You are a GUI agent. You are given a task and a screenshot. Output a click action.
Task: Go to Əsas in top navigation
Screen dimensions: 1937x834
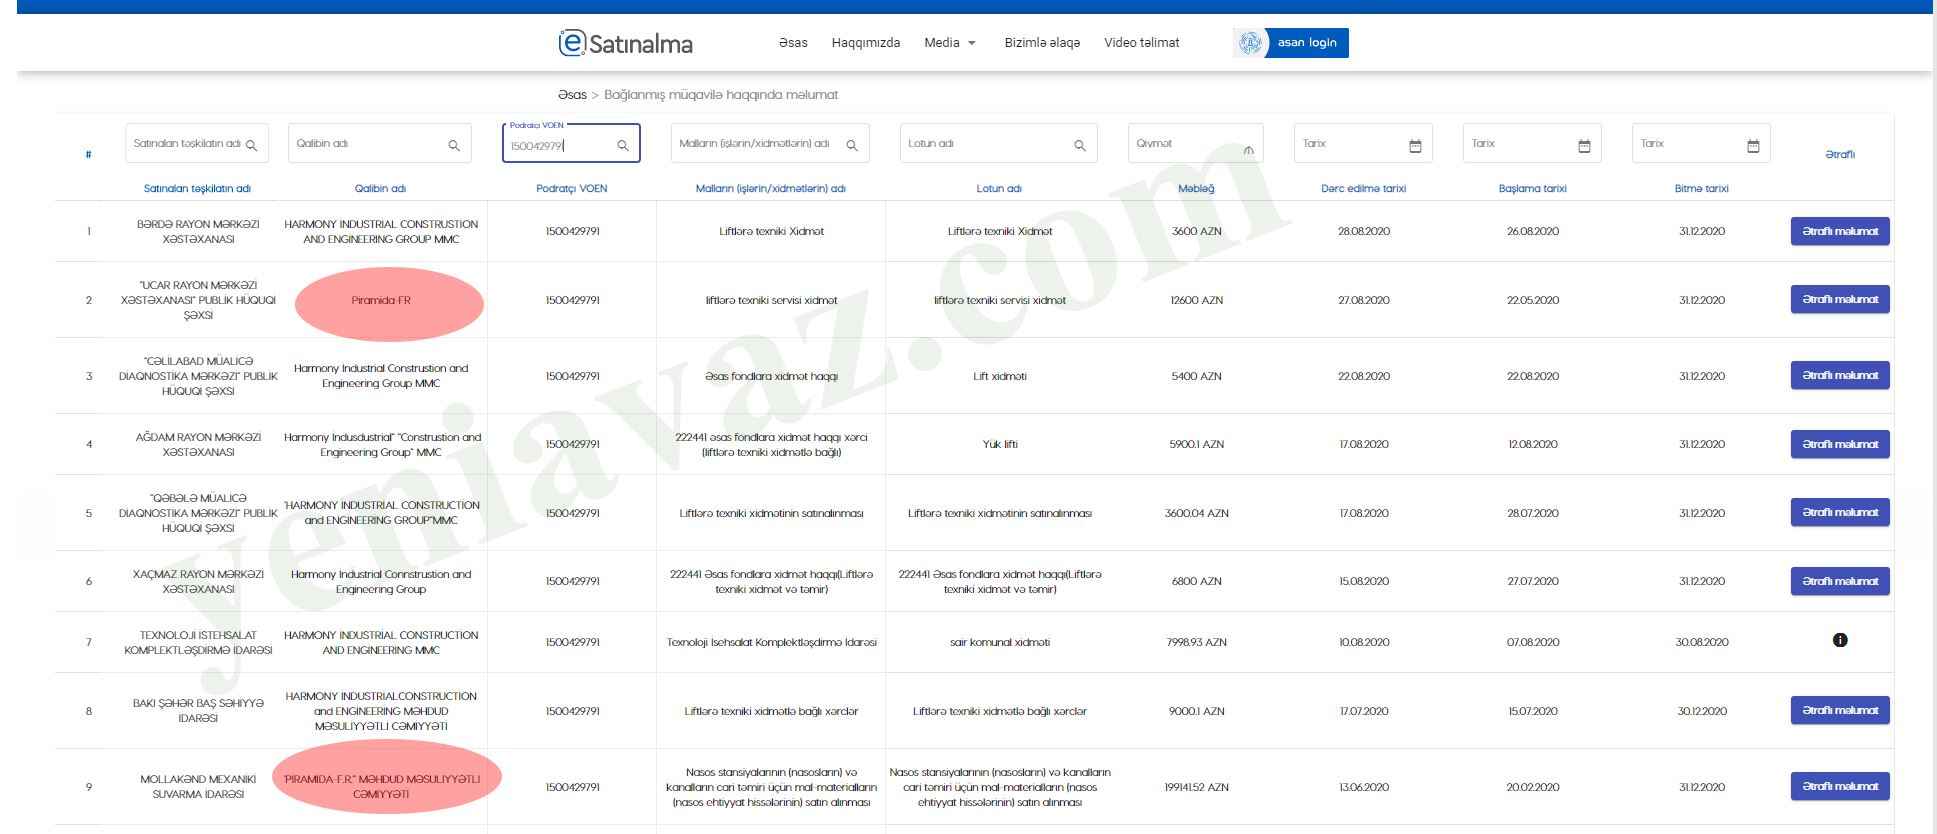pos(793,43)
